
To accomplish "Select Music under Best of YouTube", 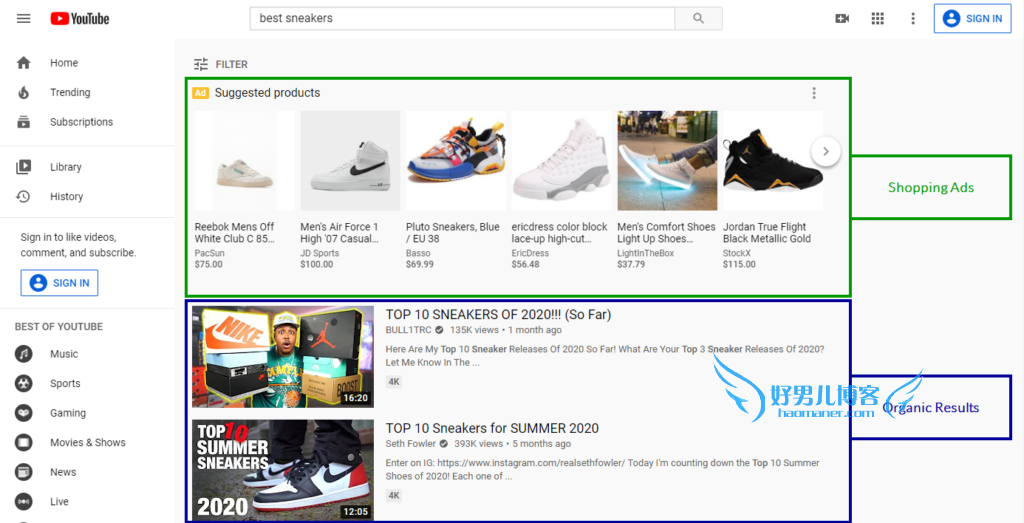I will click(64, 354).
